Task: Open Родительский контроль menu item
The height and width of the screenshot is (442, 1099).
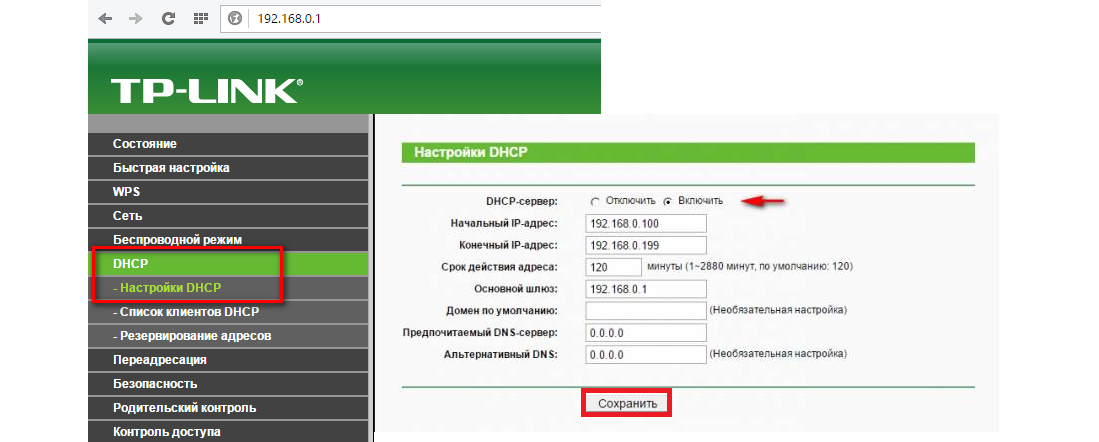Action: [x=184, y=408]
